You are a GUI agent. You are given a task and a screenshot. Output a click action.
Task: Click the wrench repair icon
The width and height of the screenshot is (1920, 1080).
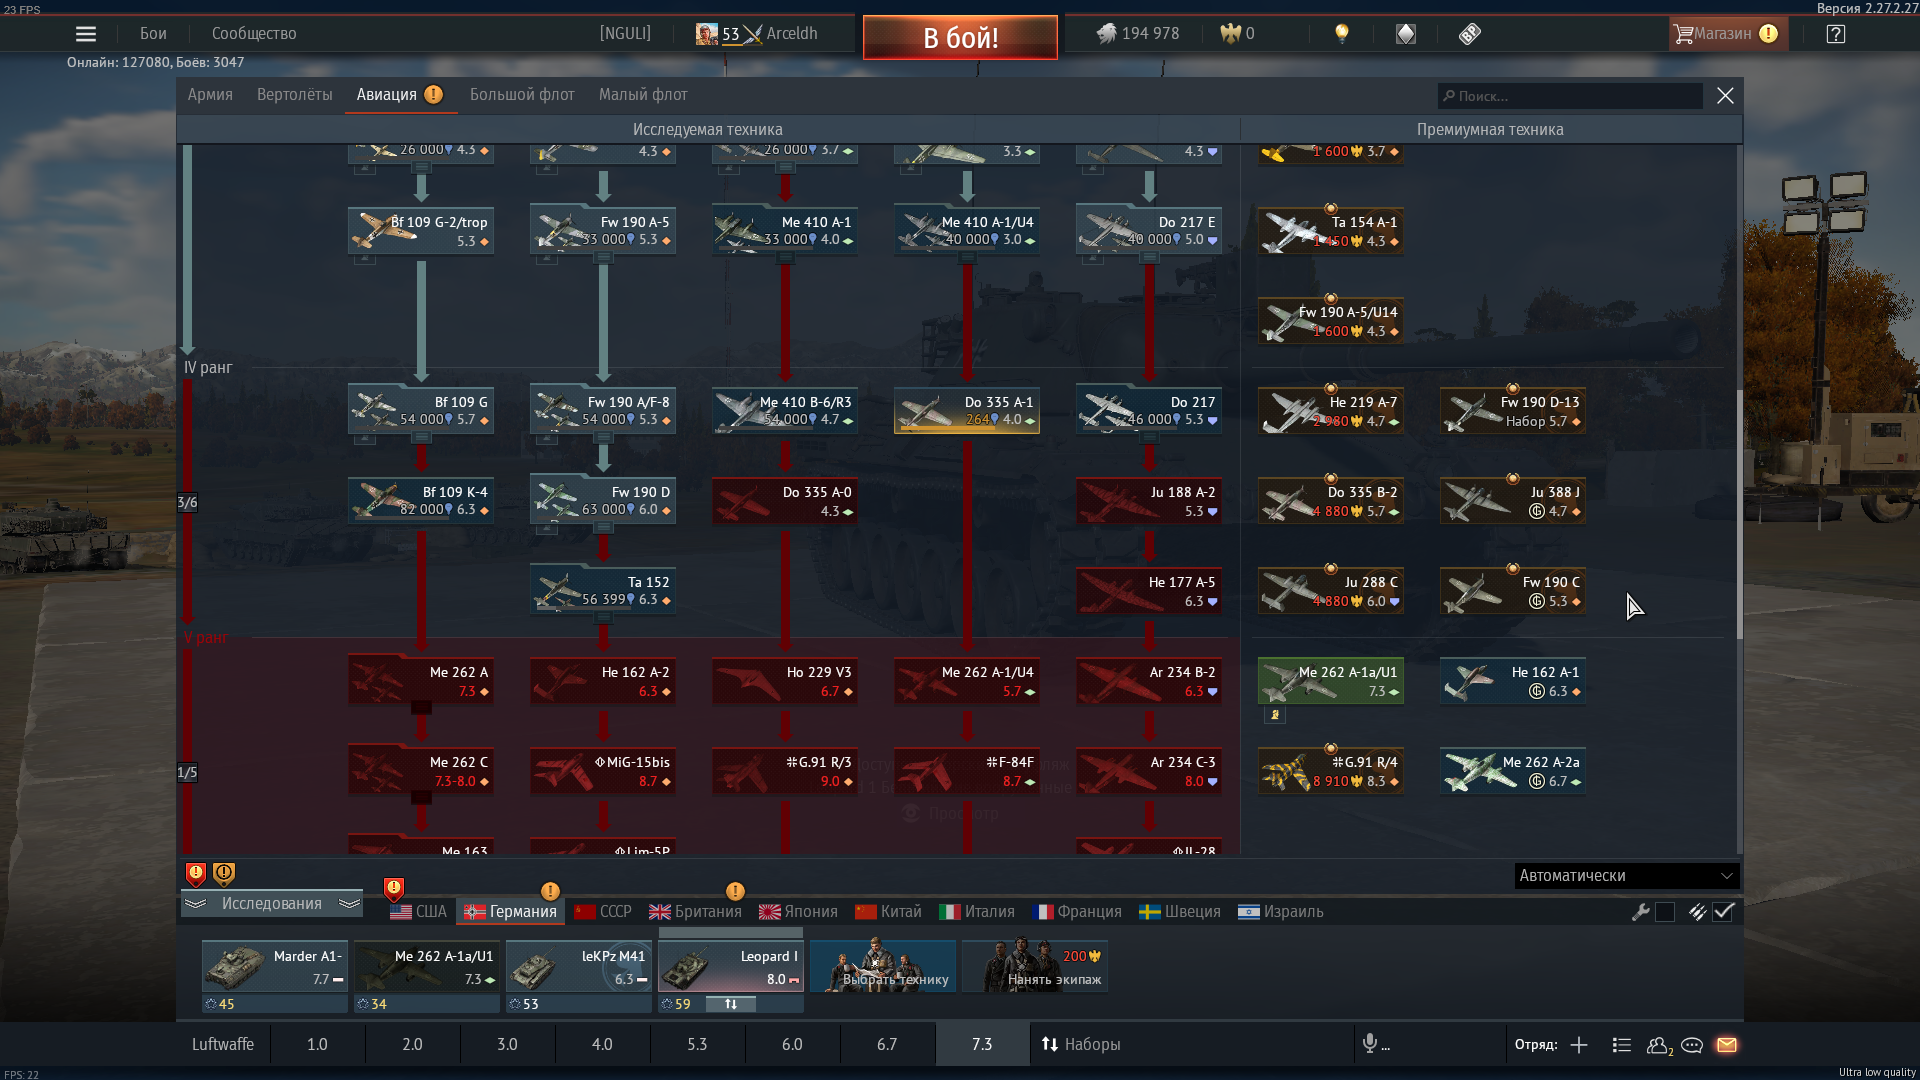pyautogui.click(x=1640, y=912)
